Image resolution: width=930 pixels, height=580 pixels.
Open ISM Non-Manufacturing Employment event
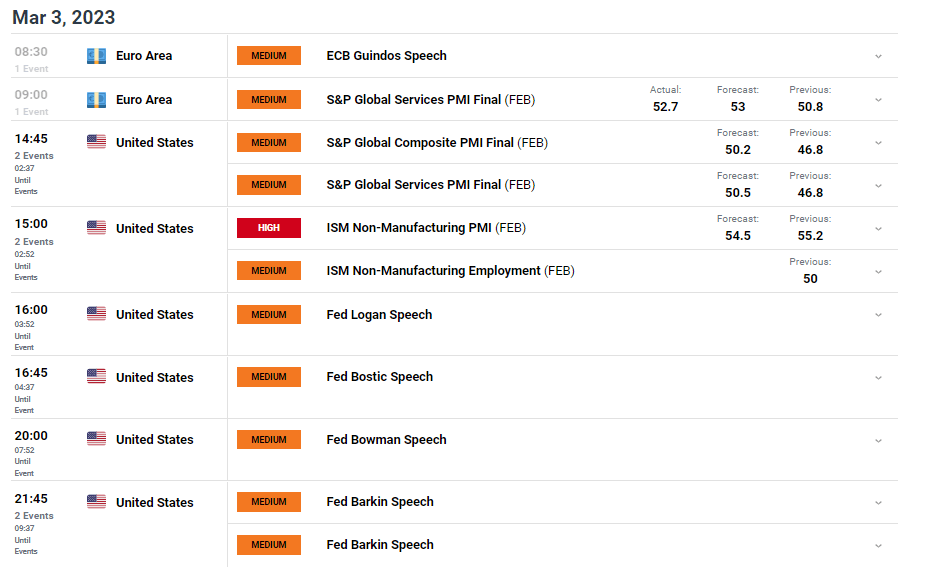(450, 271)
